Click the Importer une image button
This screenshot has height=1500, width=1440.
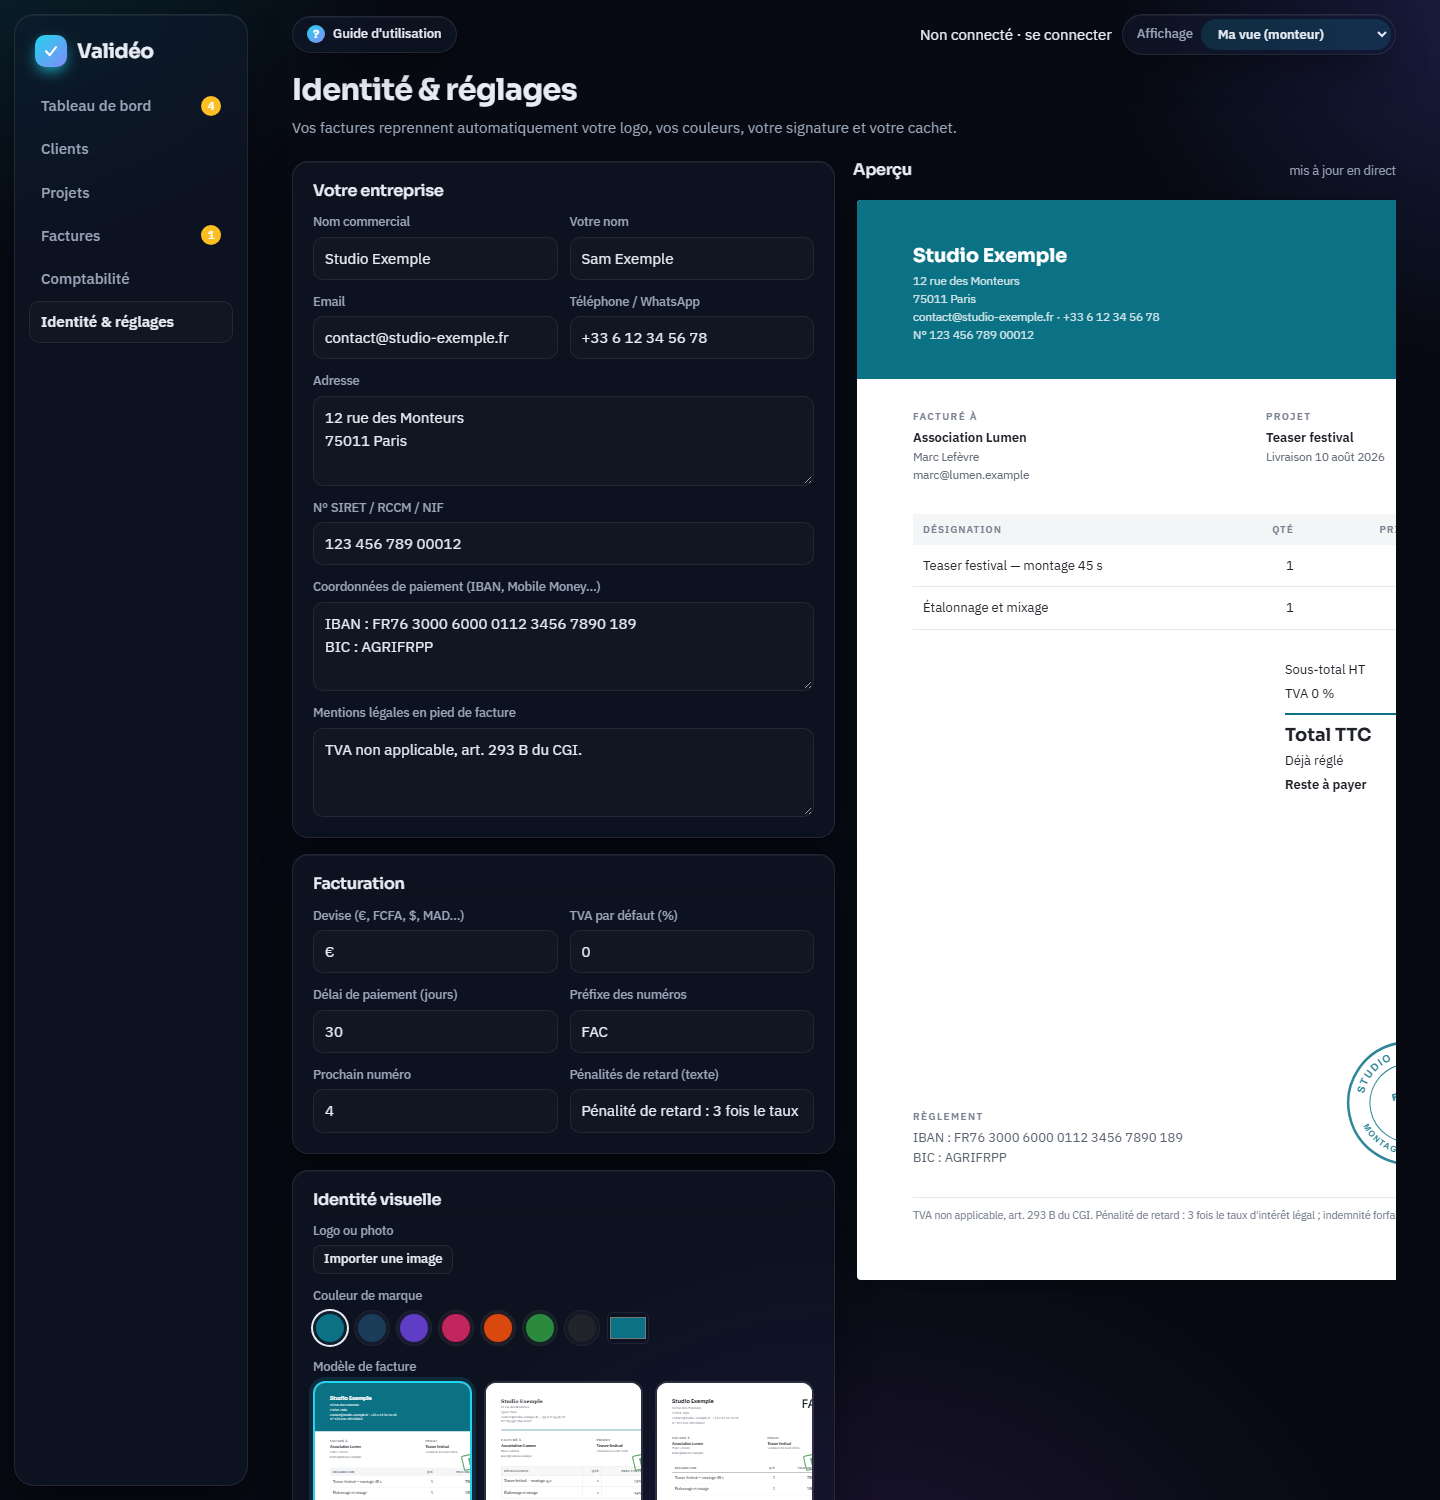point(383,1259)
